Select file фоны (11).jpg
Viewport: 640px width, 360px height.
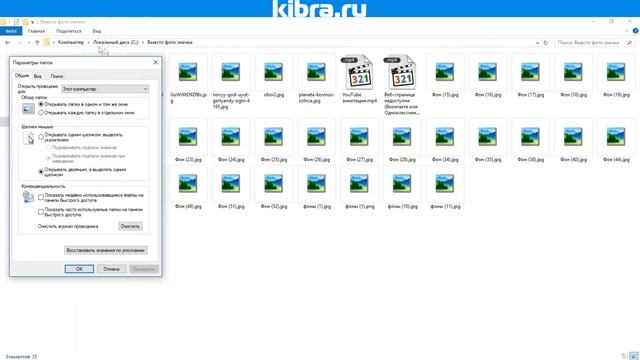(445, 187)
